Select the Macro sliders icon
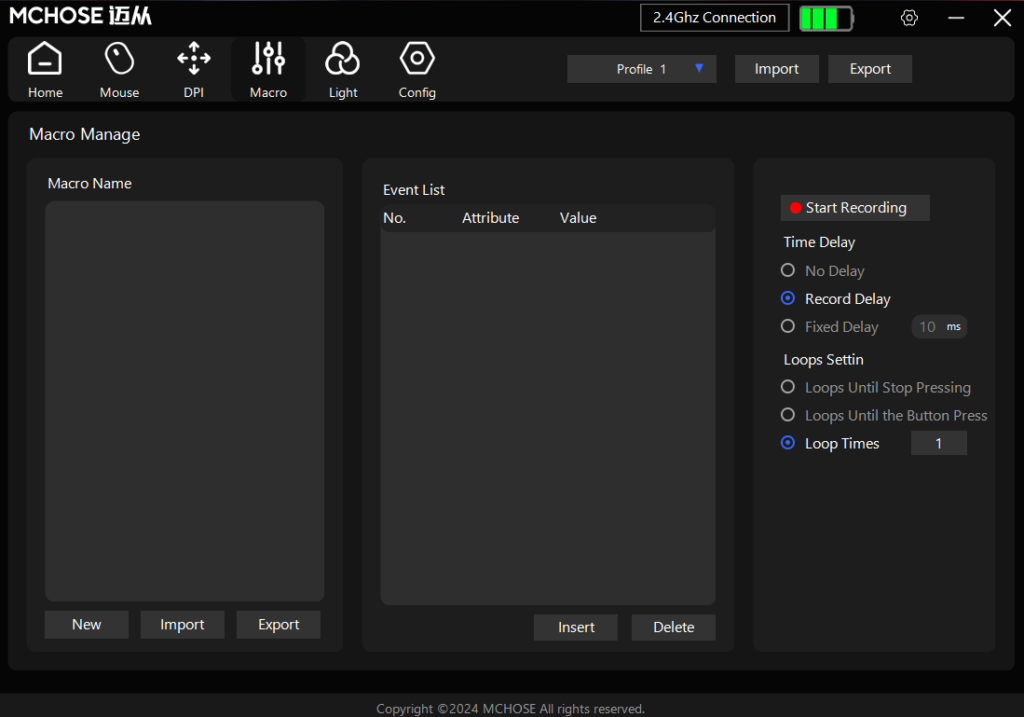Image resolution: width=1024 pixels, height=717 pixels. tap(268, 60)
